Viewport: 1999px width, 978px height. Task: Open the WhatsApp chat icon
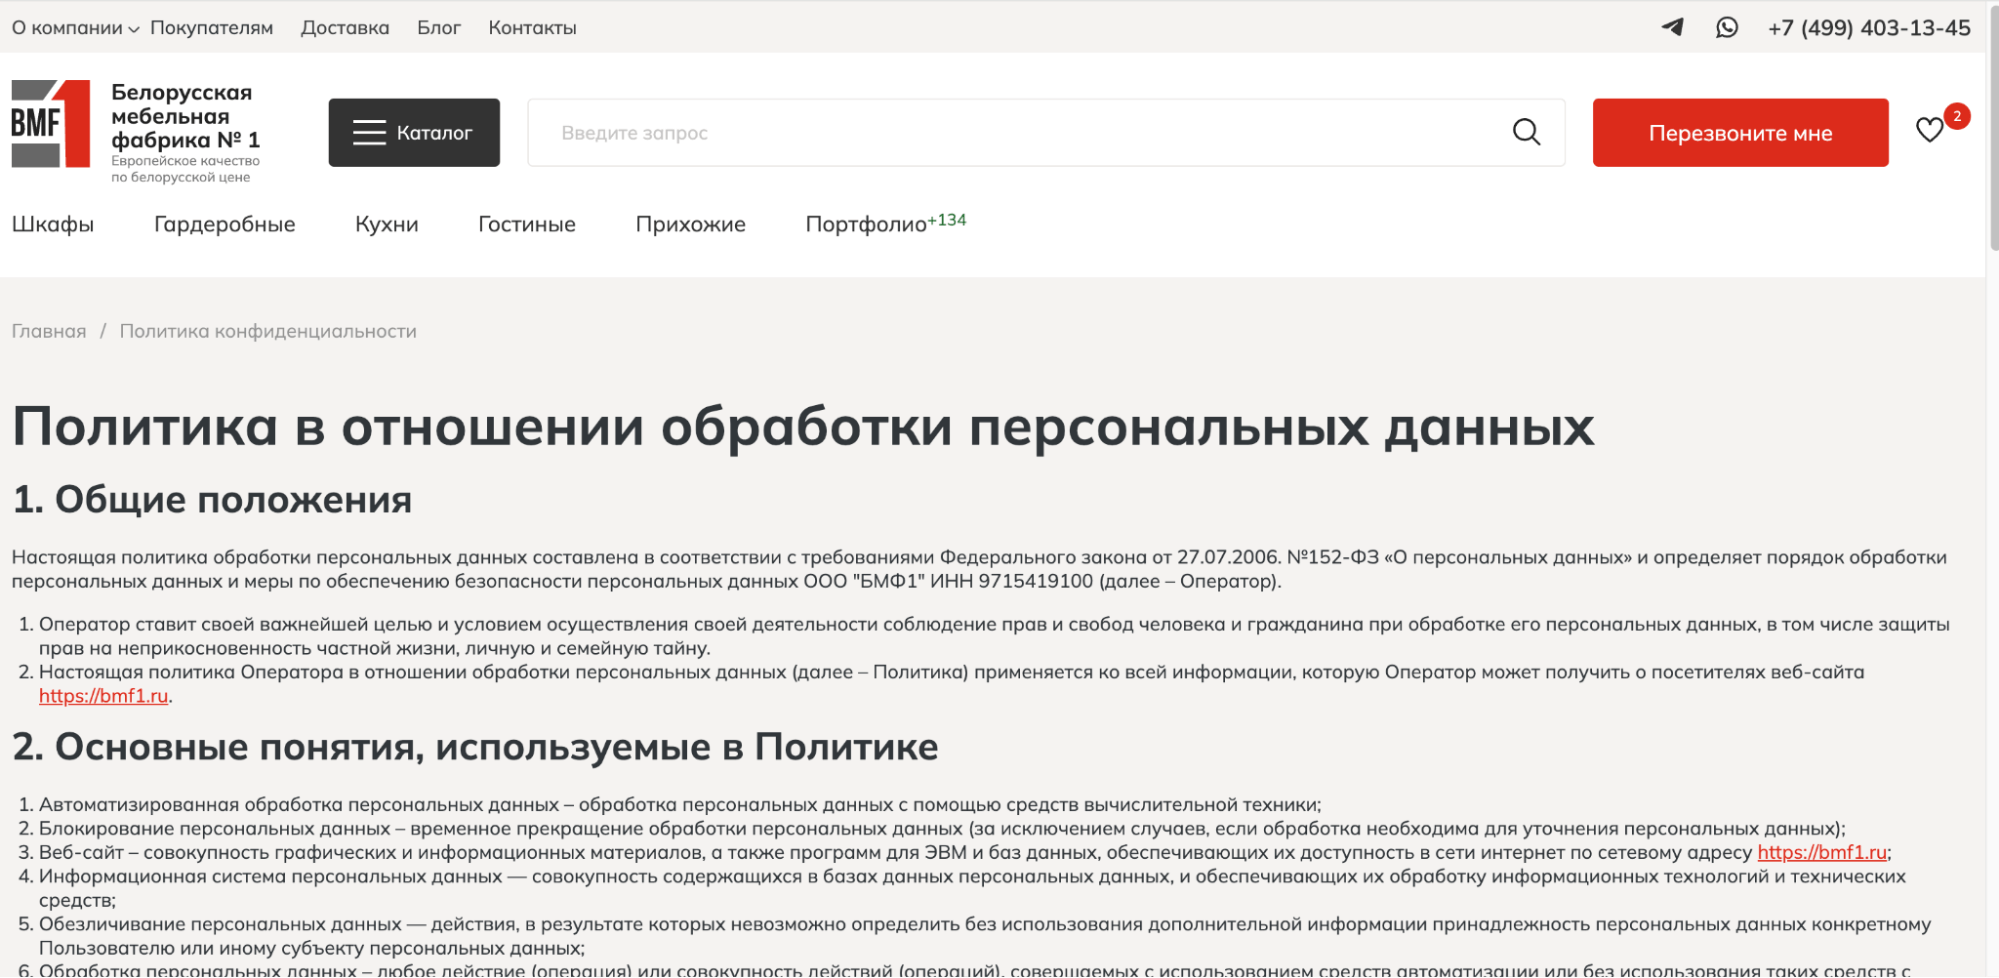click(x=1727, y=28)
